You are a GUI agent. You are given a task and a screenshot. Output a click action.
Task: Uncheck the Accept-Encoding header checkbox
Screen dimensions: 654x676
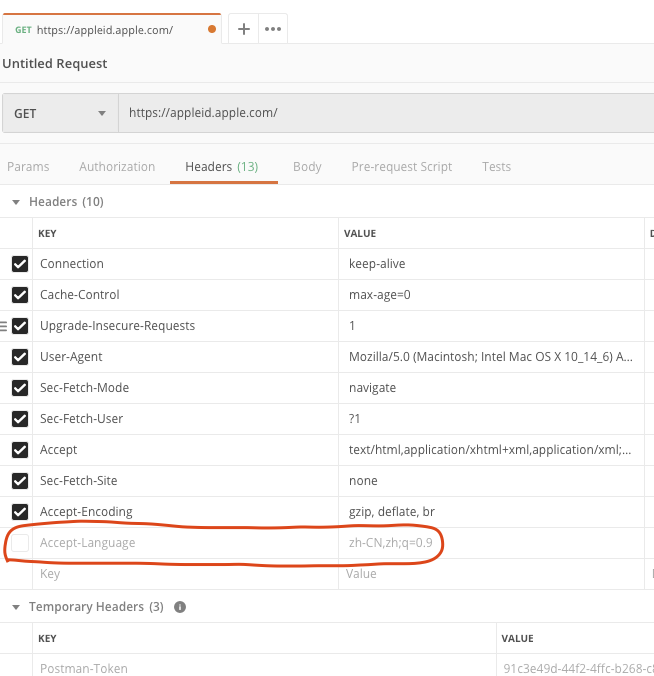point(20,512)
